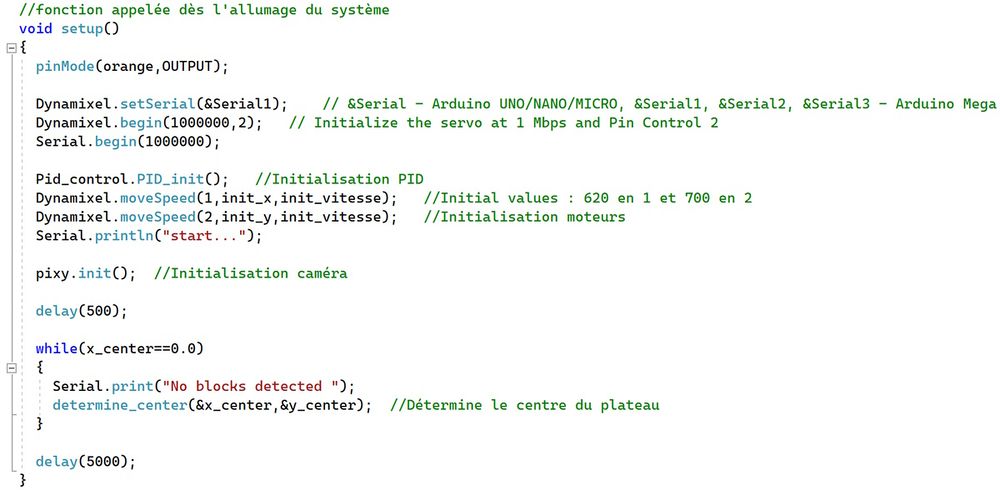Click the determine_center function call

click(119, 405)
